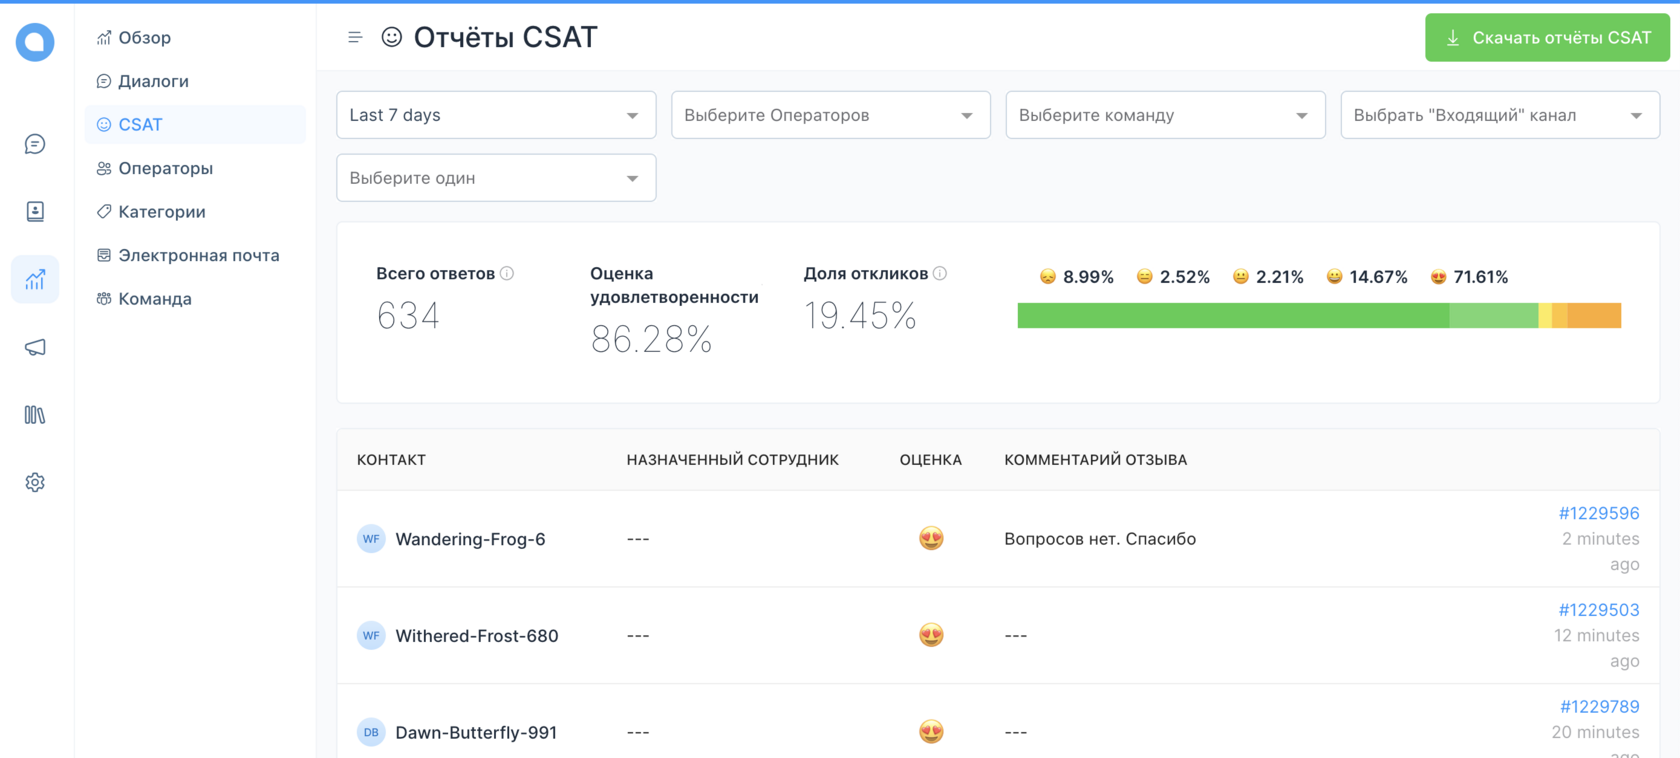This screenshot has height=758, width=1680.
Task: Click the orange segment of rating bar
Action: [1594, 315]
